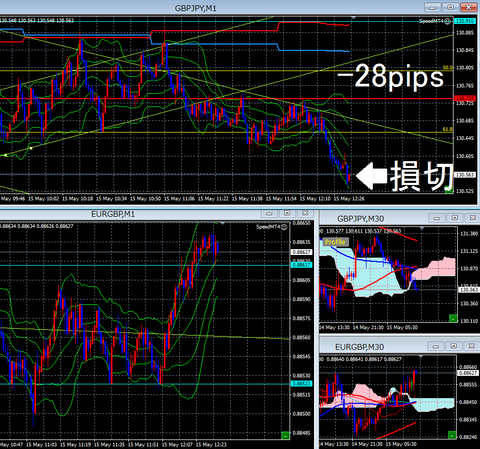This screenshot has width=480, height=449.
Task: Click red price level label in GBPJPY,M1
Action: coord(465,99)
